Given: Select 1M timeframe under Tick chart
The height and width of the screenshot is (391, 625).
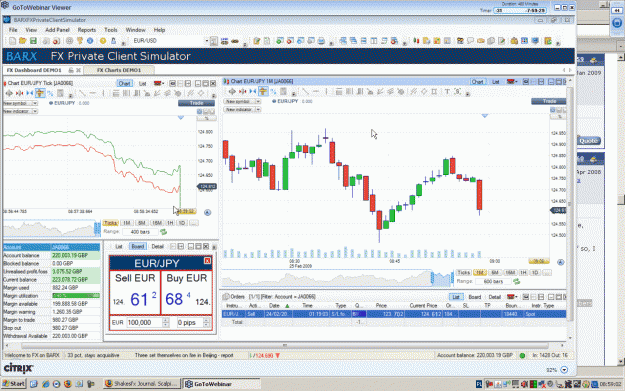Looking at the screenshot, I should pos(127,223).
